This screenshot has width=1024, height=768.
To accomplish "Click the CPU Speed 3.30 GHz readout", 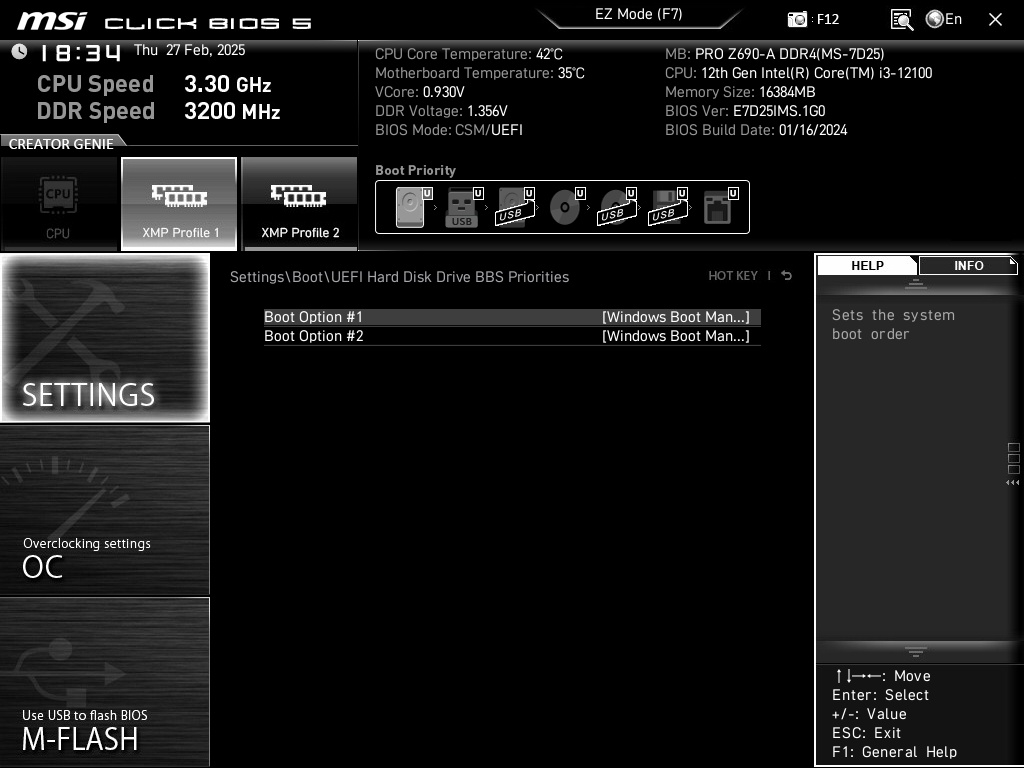I will click(154, 84).
